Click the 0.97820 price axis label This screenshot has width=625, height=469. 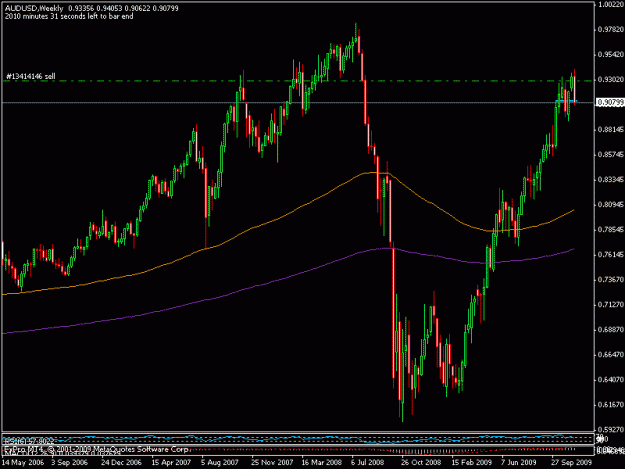[x=610, y=29]
